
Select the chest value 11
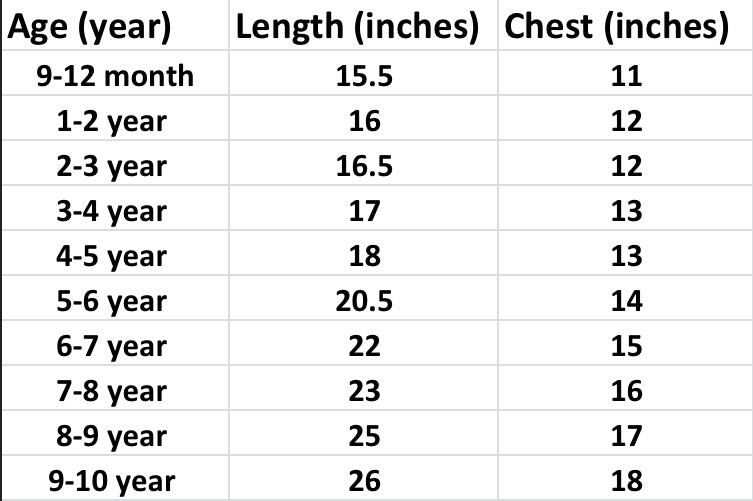(x=626, y=73)
